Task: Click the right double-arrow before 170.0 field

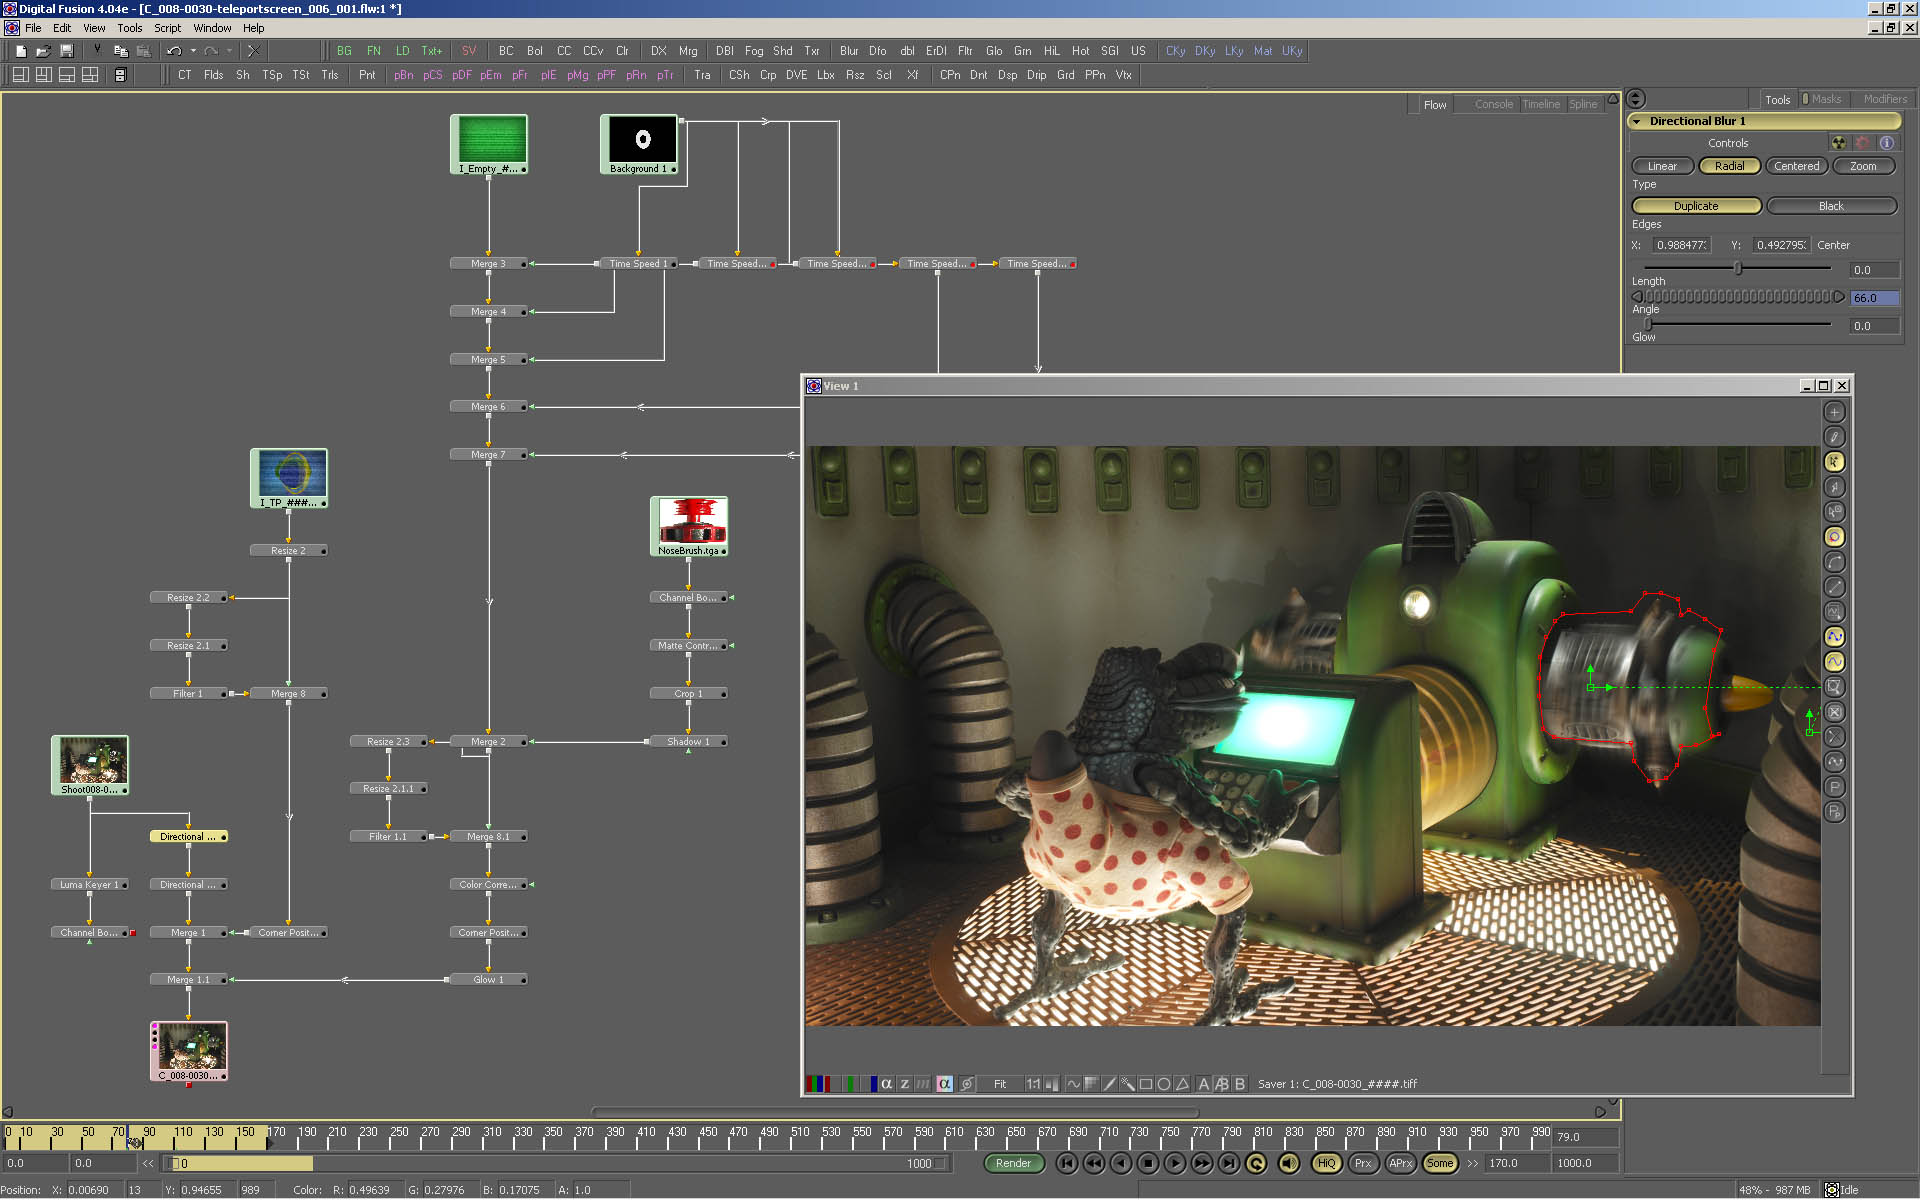Action: pyautogui.click(x=1473, y=1164)
